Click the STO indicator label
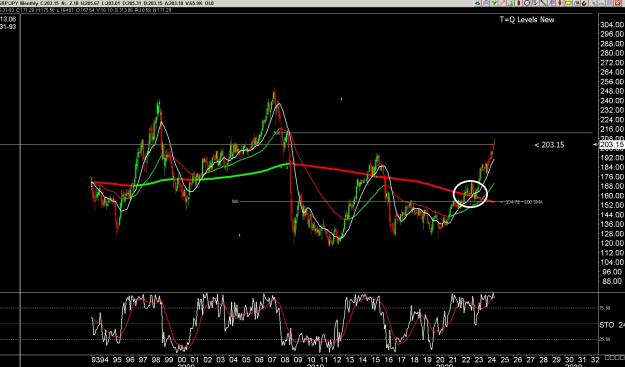The image size is (625, 367). 607,325
